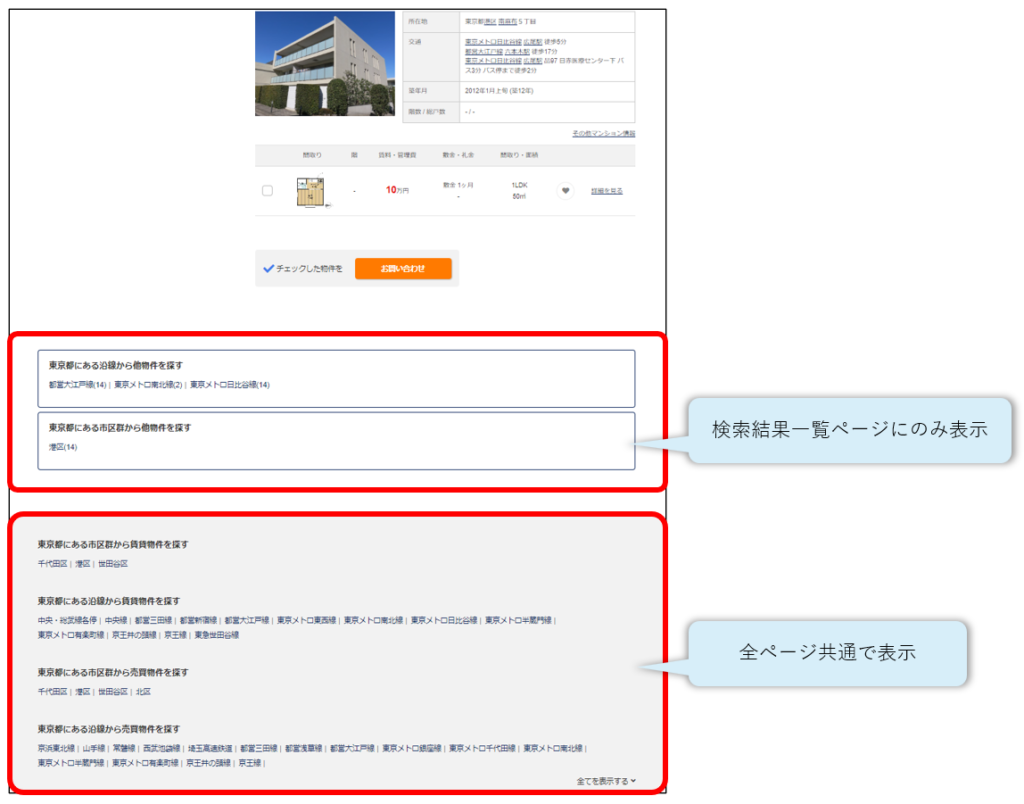
Task: Select the 東京メトロ日比谷線(14) link
Action: [x=230, y=384]
